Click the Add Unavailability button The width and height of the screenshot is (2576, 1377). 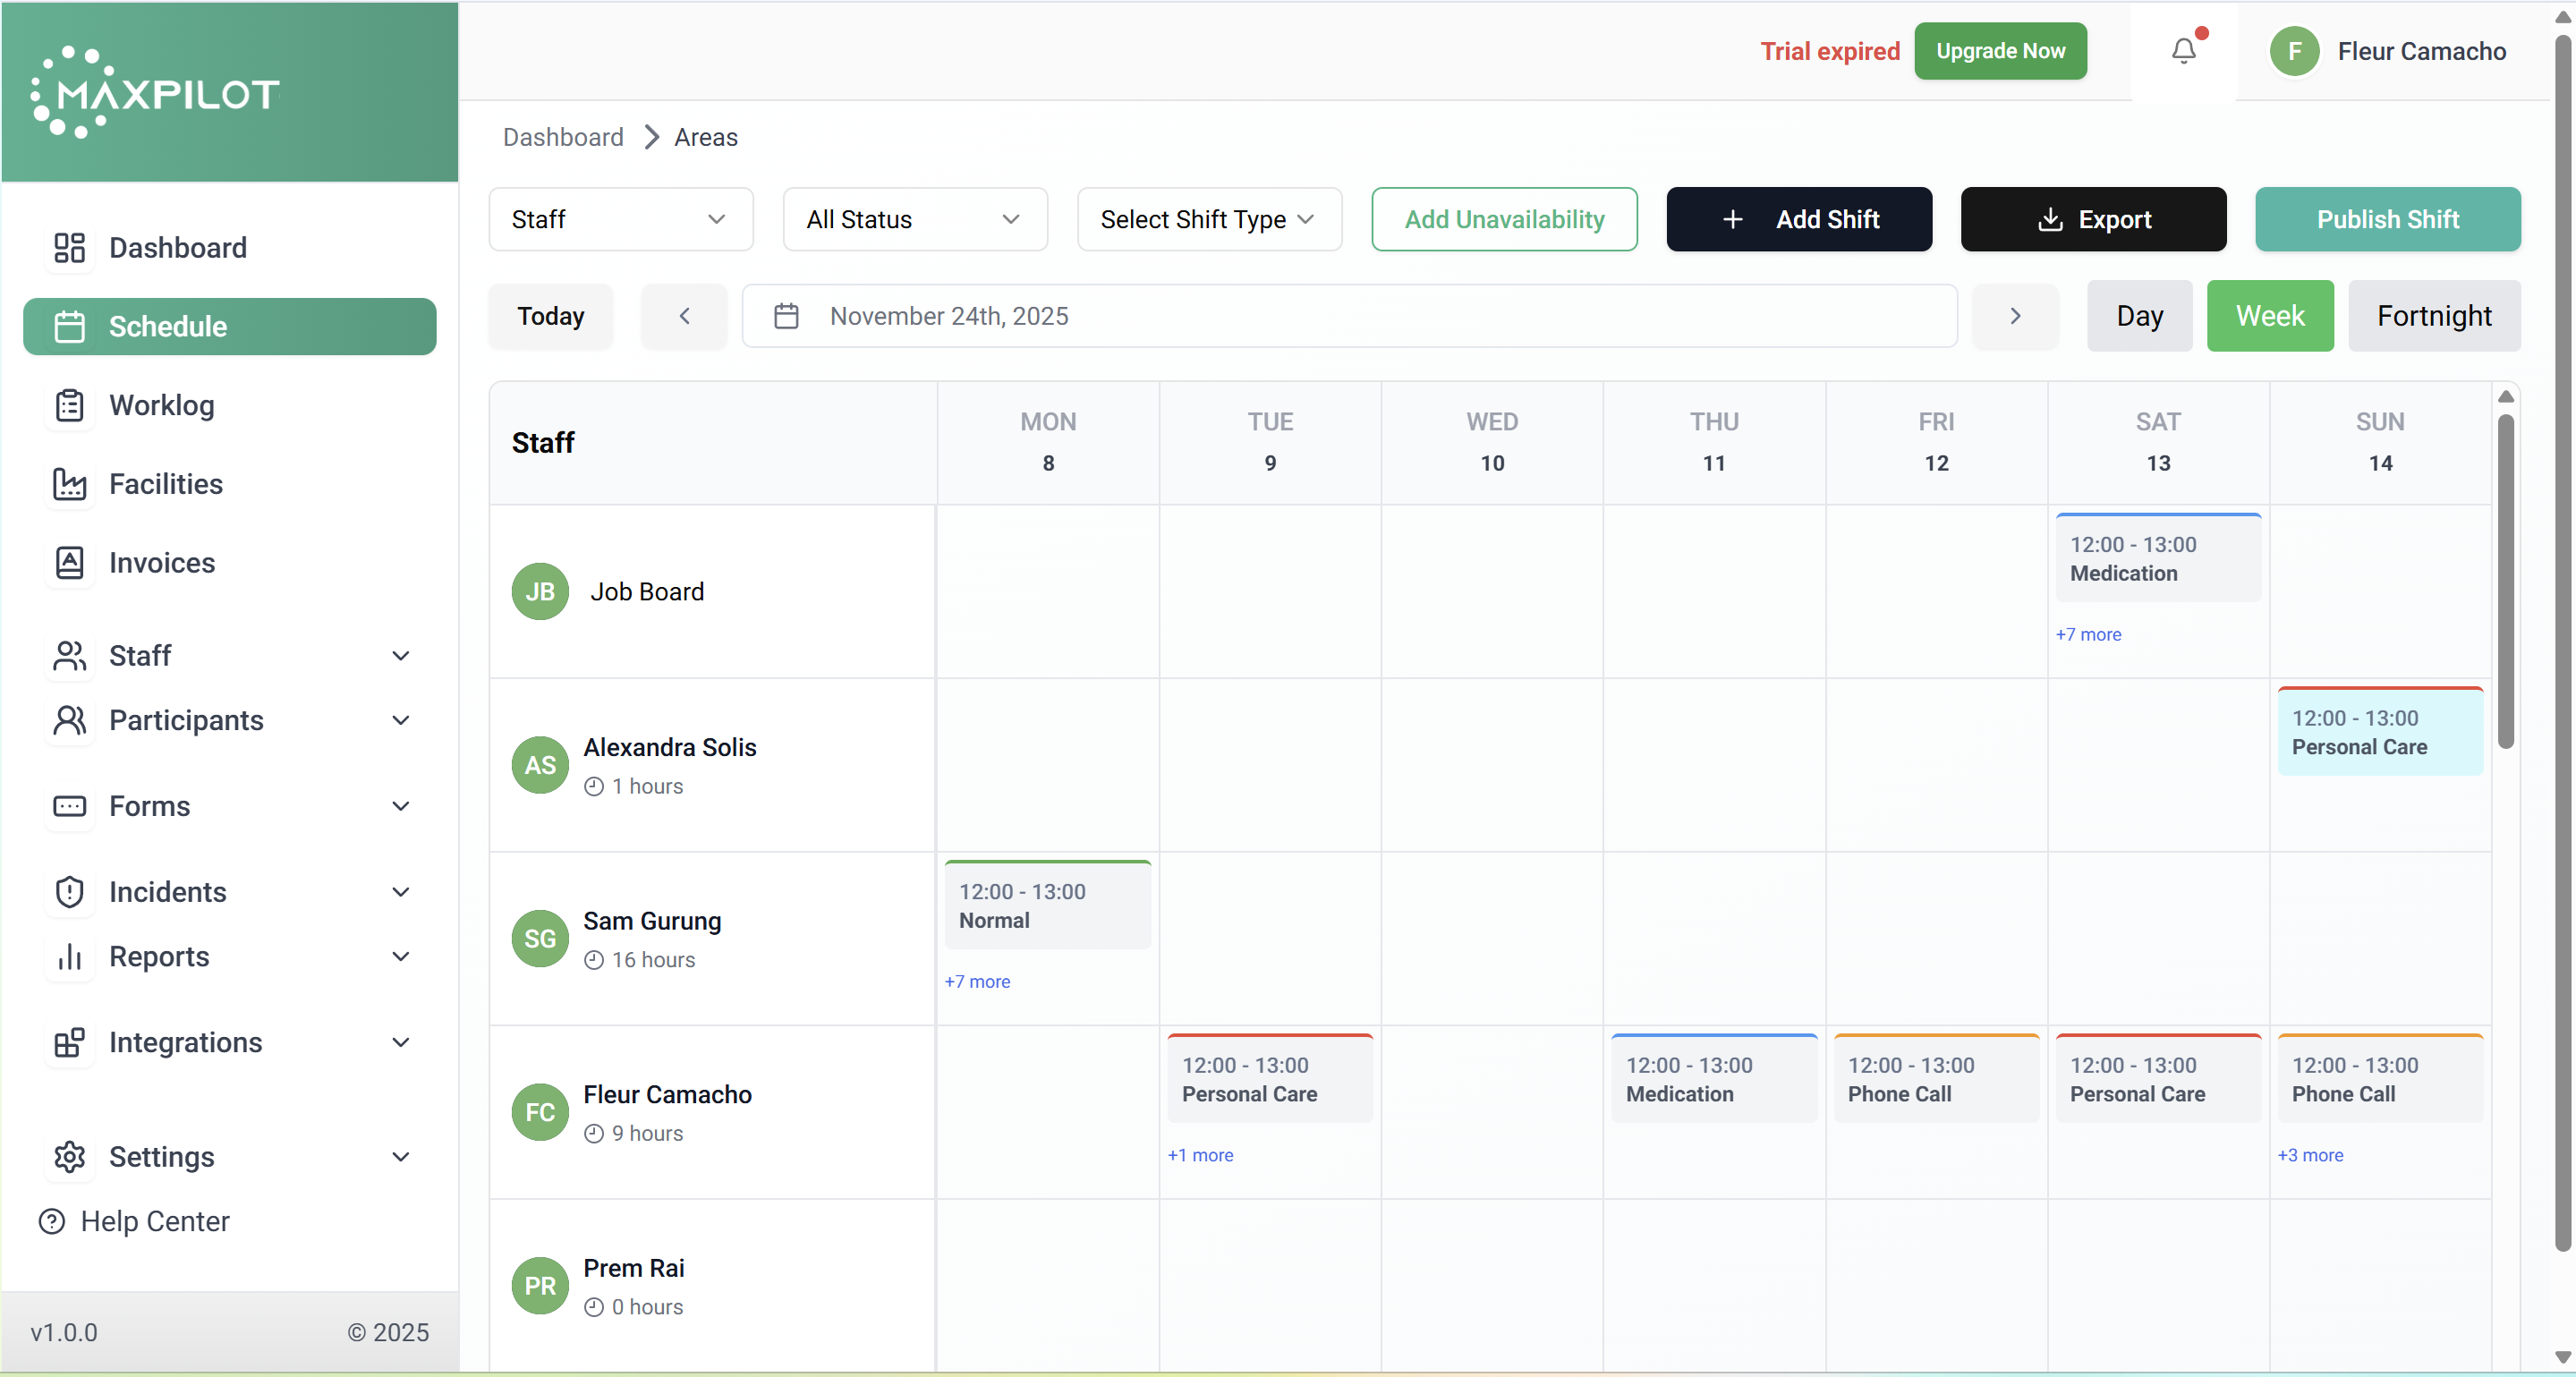point(1503,219)
